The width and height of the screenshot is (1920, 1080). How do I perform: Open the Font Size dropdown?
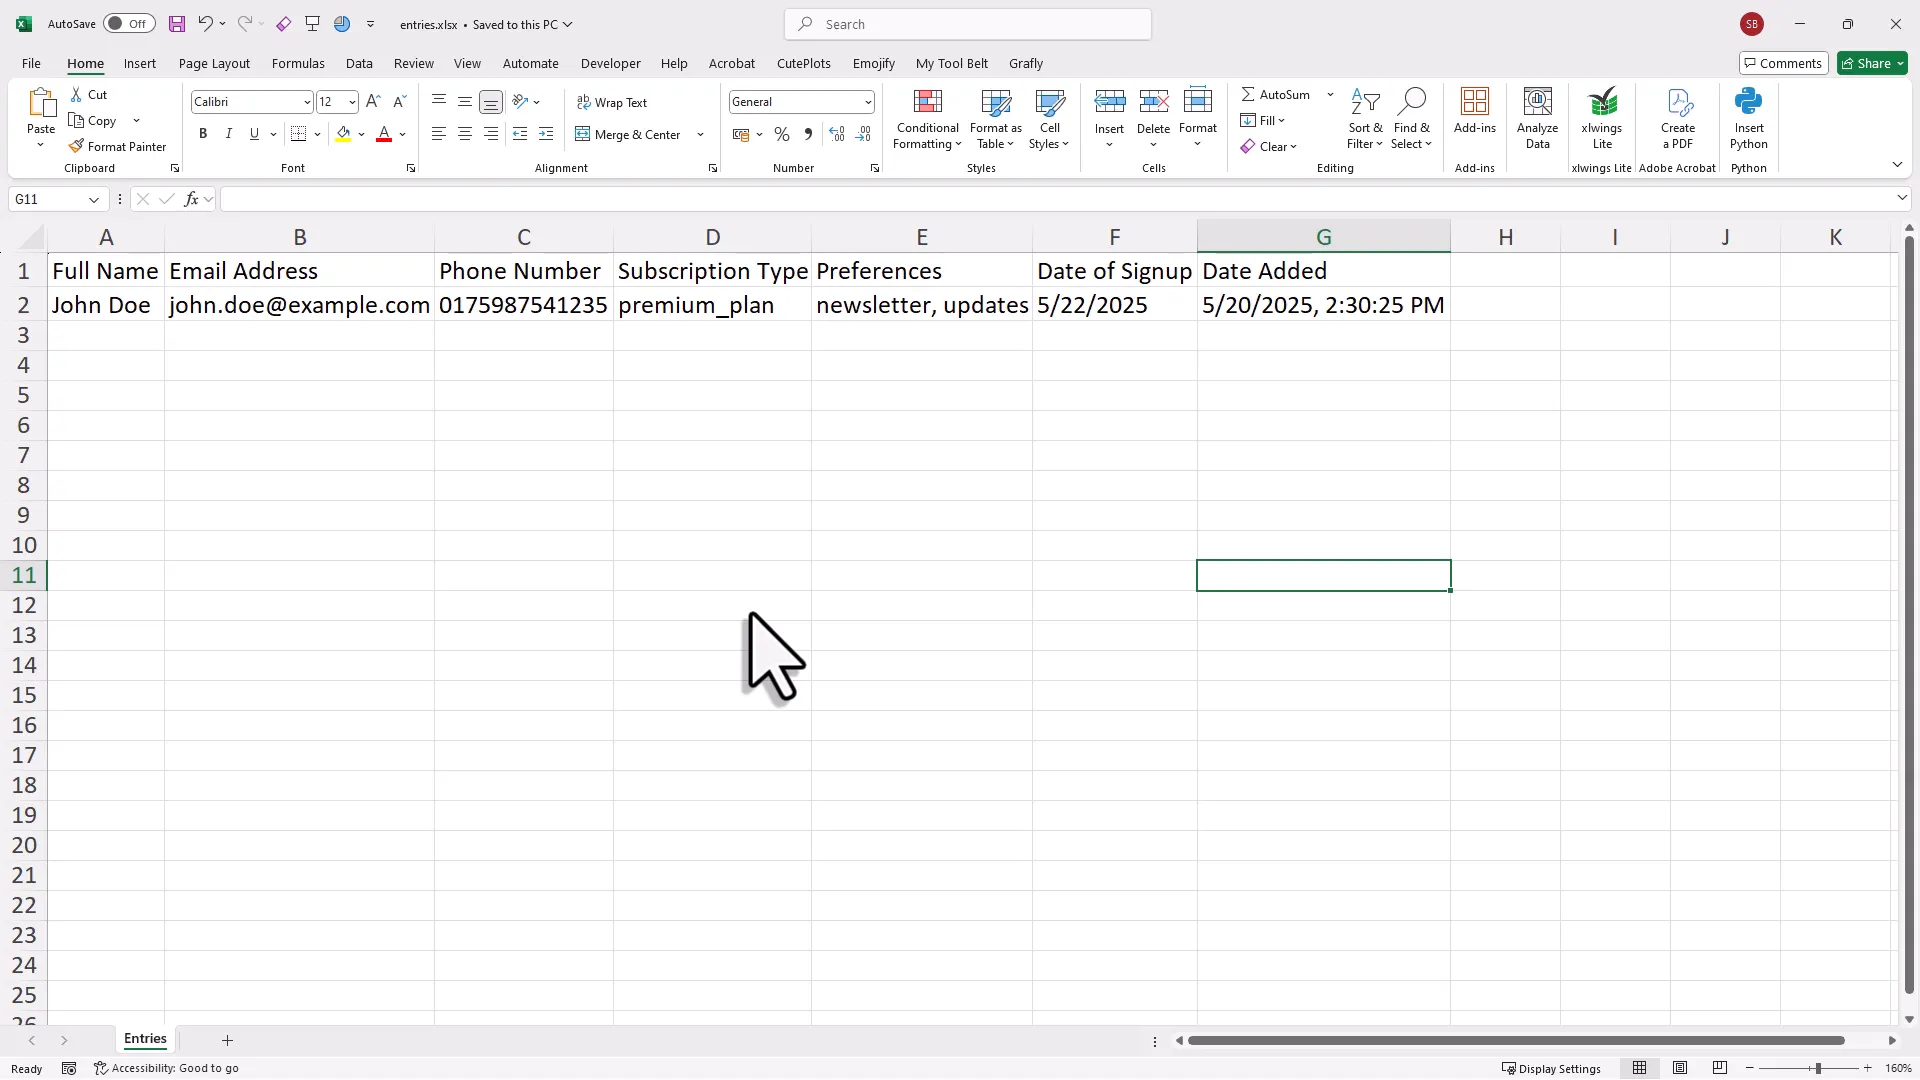click(x=352, y=101)
